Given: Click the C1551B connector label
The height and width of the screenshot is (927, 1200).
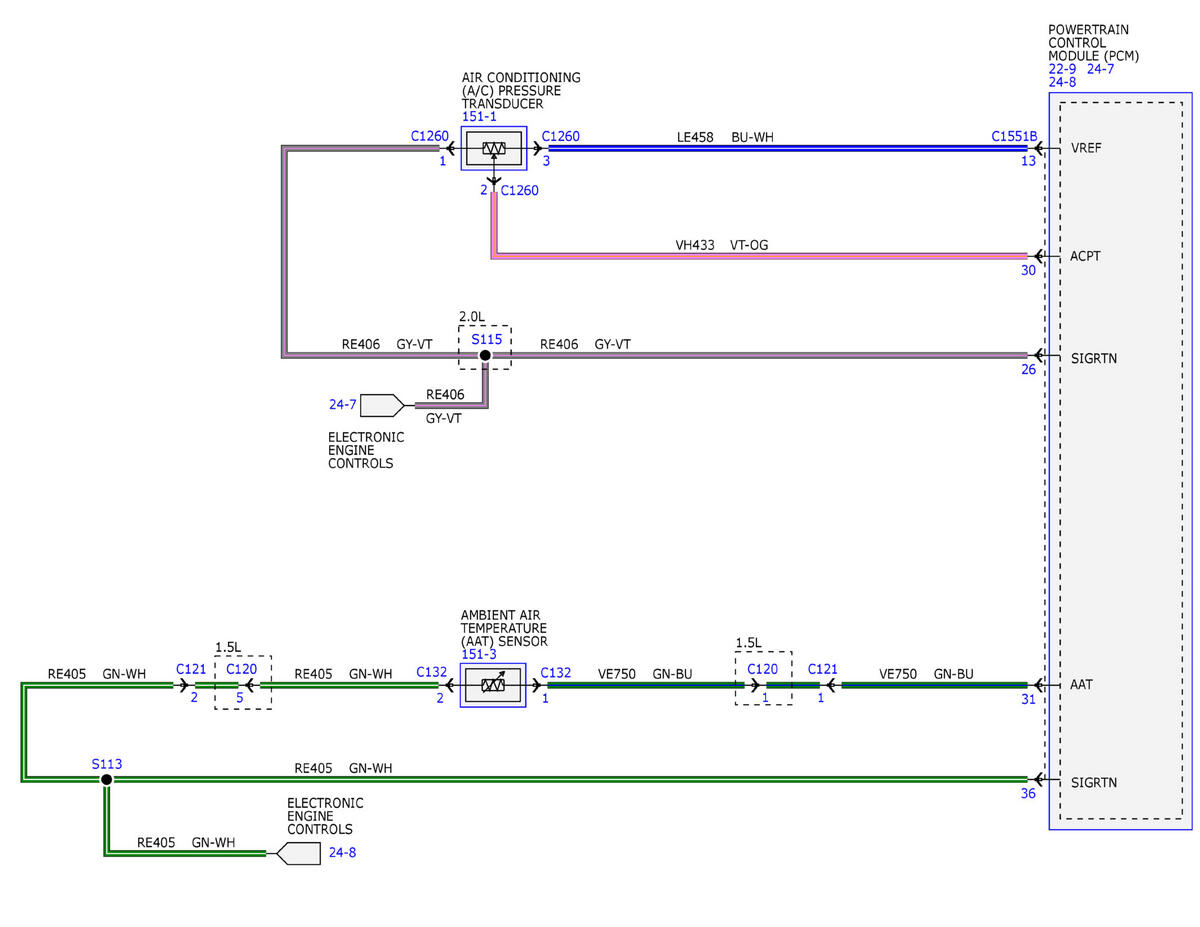Looking at the screenshot, I should (x=1014, y=136).
